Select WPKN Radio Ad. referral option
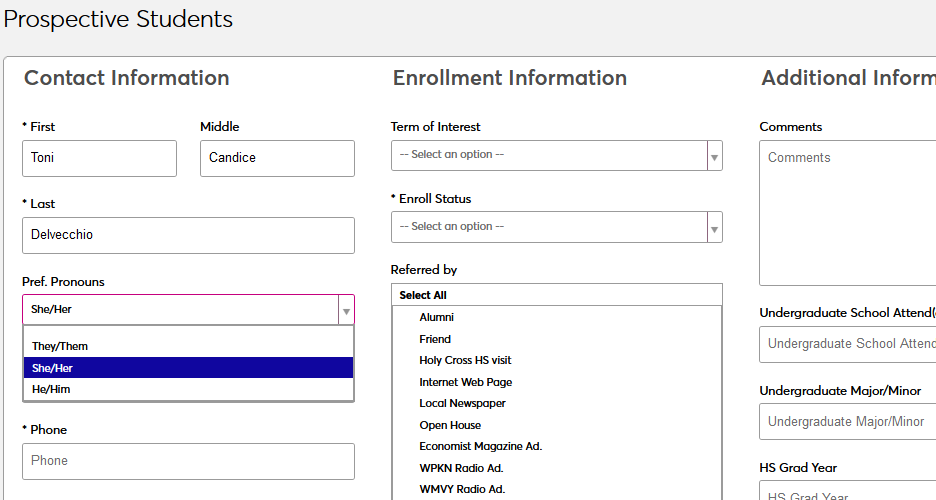 coord(461,468)
